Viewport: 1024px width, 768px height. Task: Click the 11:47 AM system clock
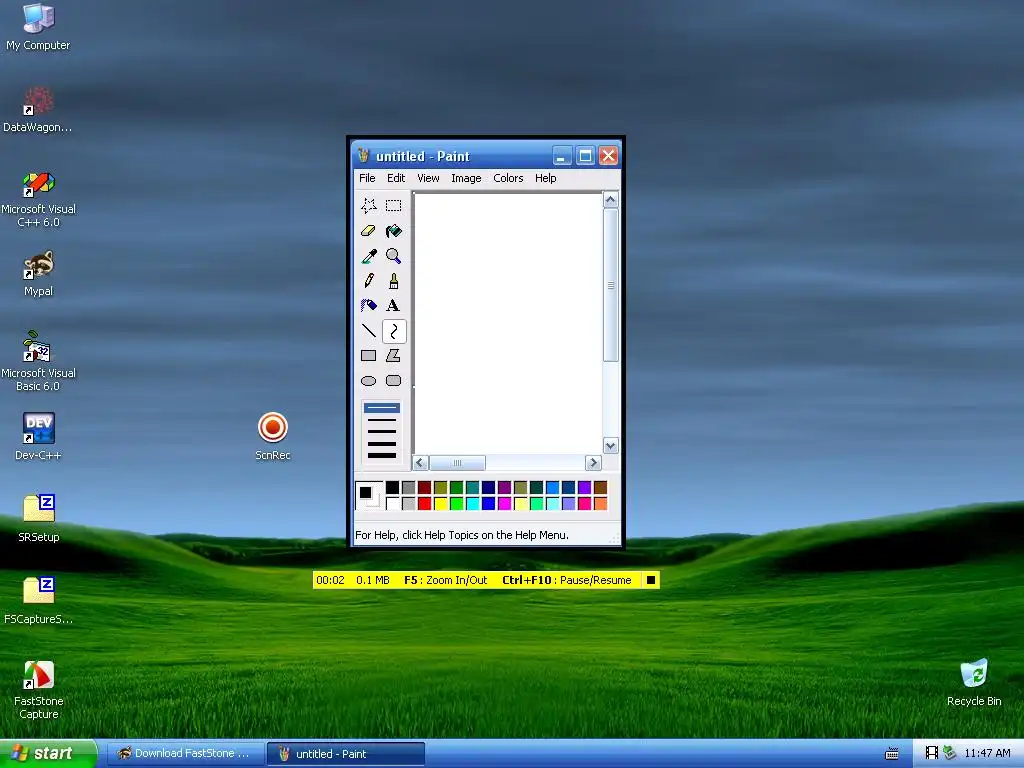coord(987,754)
